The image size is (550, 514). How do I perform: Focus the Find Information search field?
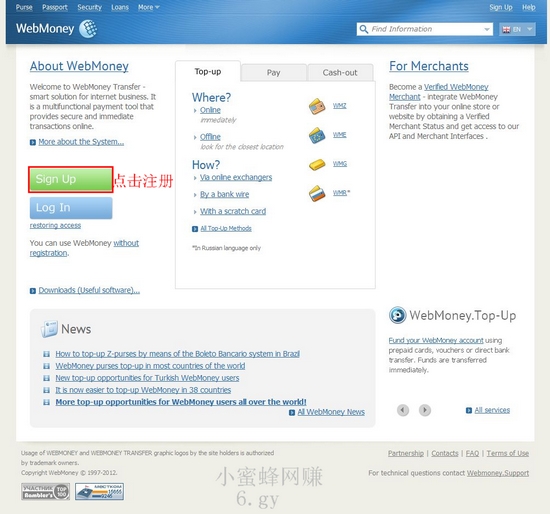pos(425,29)
